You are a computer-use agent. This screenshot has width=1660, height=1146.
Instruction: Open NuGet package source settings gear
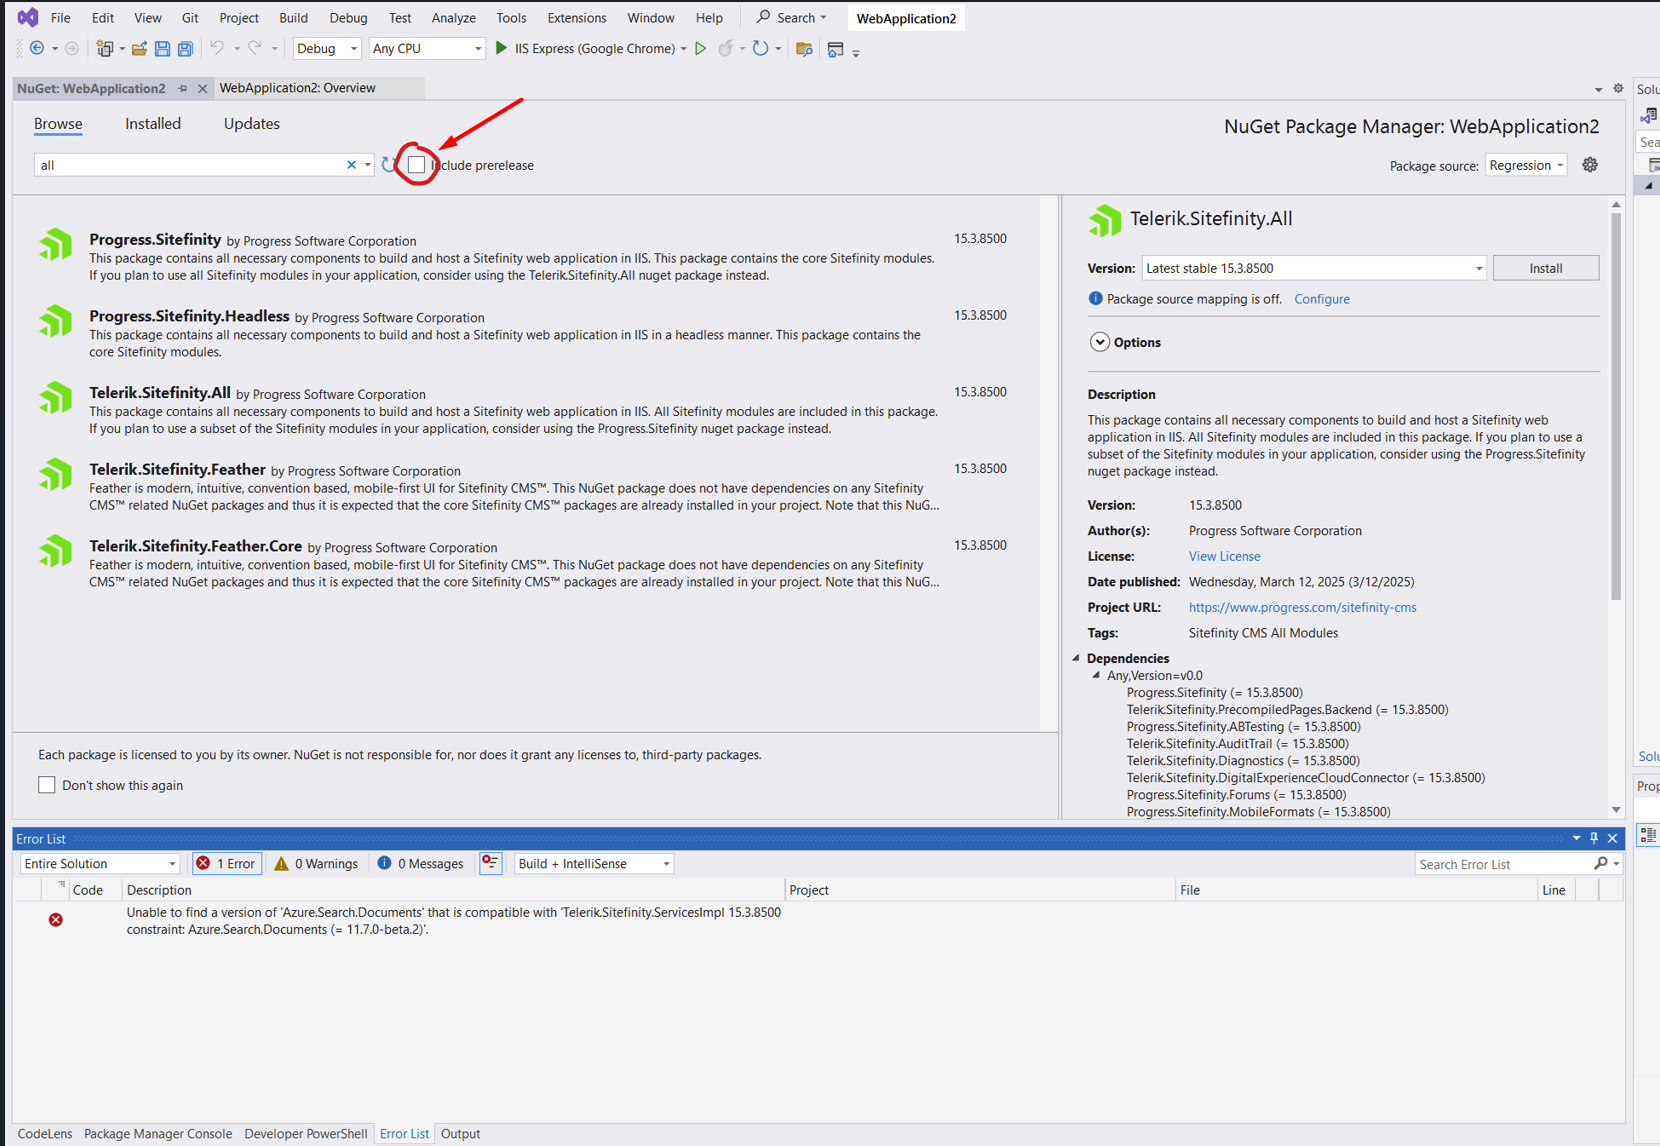[x=1590, y=164]
